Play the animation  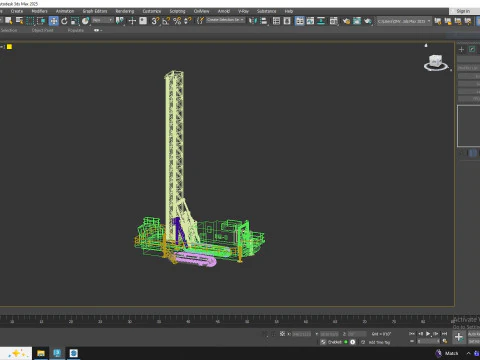coord(428,334)
